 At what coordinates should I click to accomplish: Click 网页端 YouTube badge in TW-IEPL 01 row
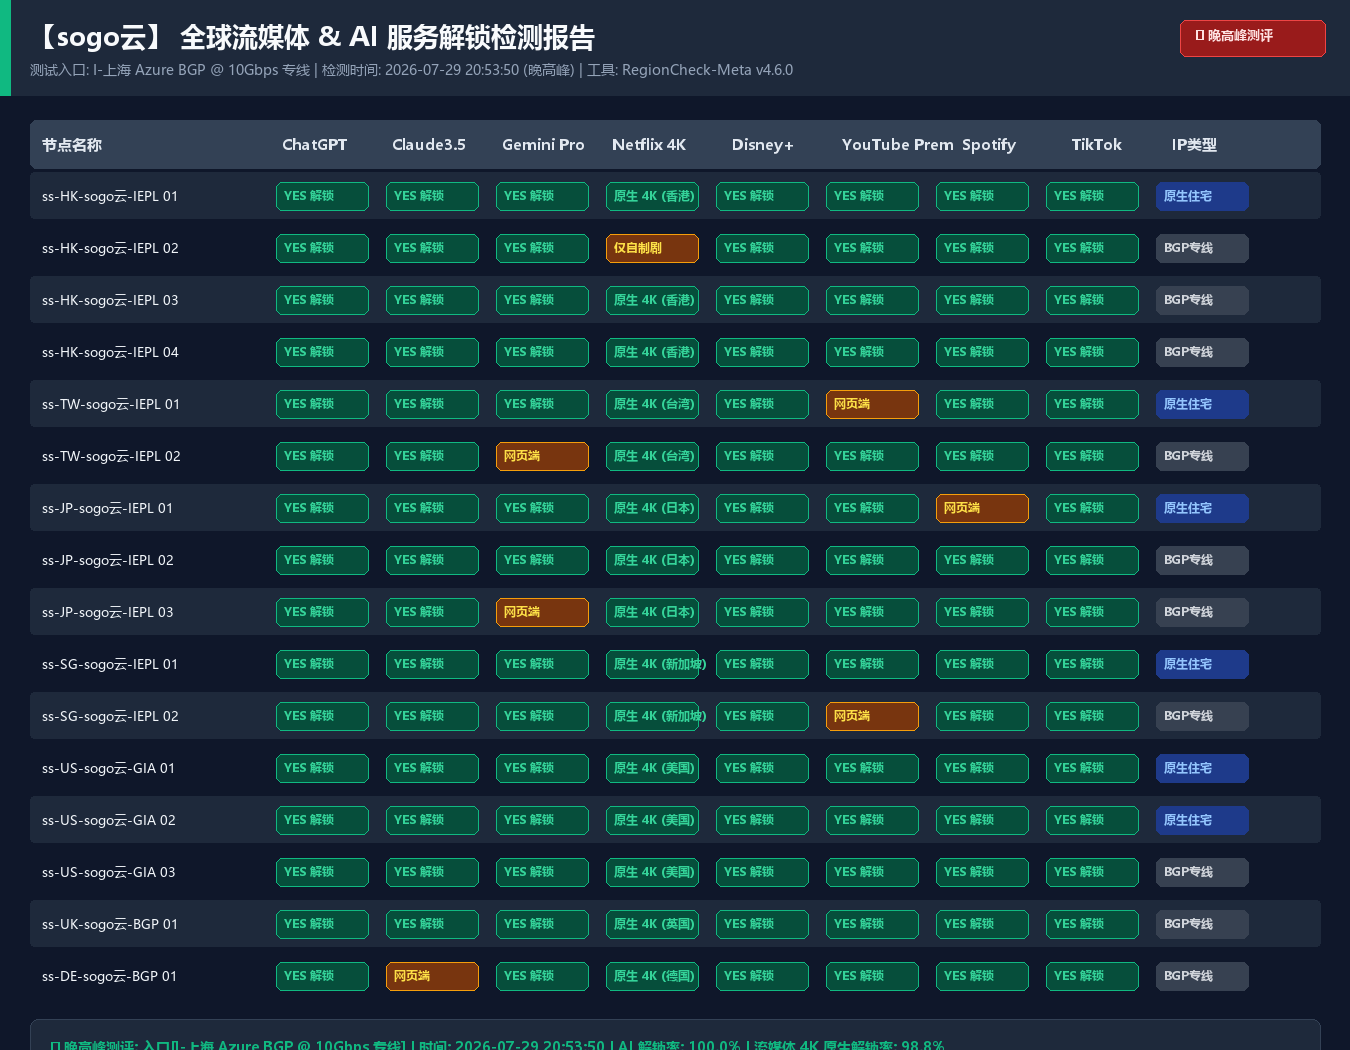click(872, 404)
